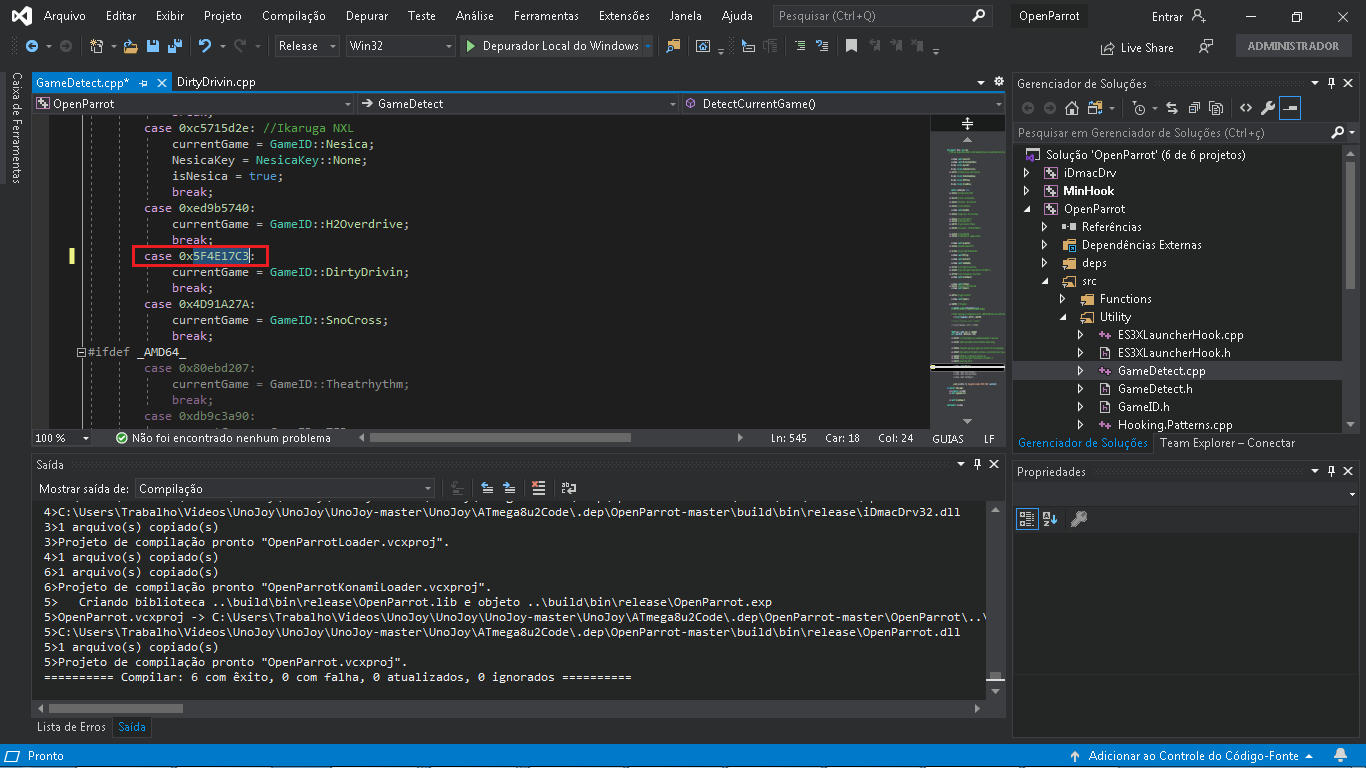This screenshot has height=768, width=1366.
Task: Switch to the DirtyDrivin.cpp tab
Action: coord(215,82)
